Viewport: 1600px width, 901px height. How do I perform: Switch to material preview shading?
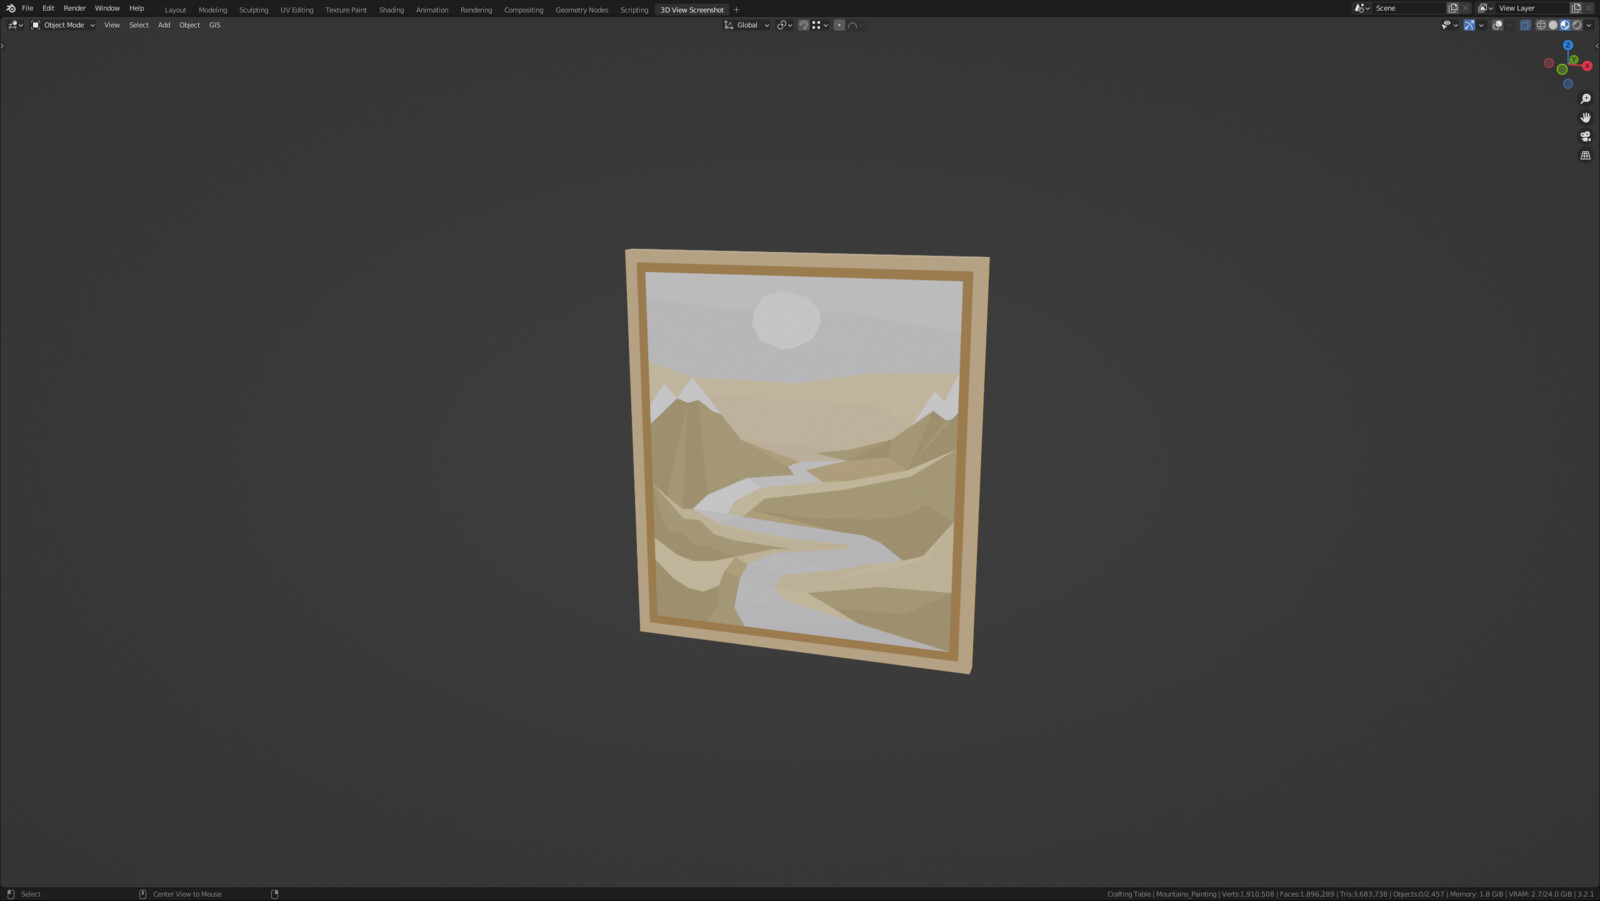click(1565, 25)
